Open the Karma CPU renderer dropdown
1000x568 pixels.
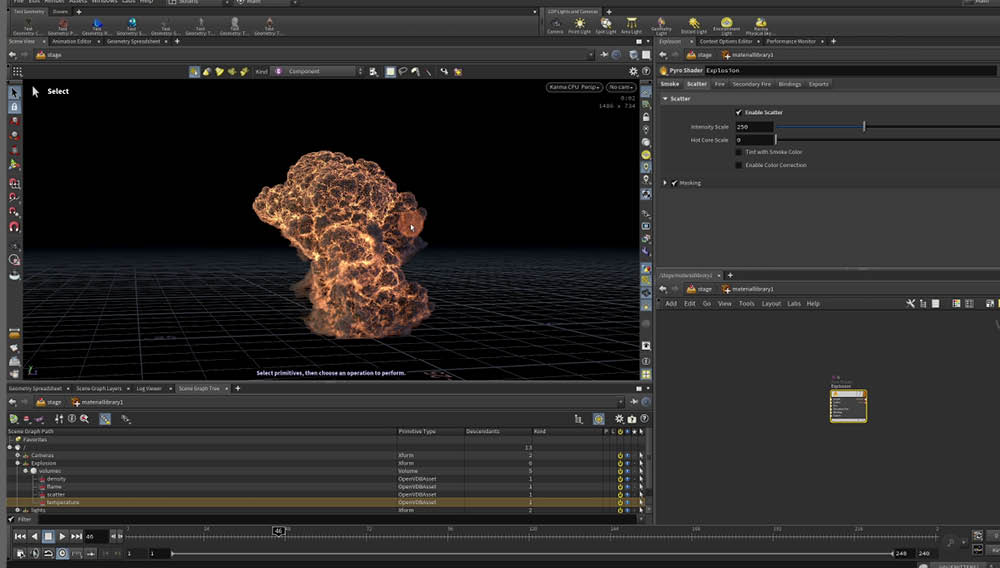pyautogui.click(x=574, y=88)
